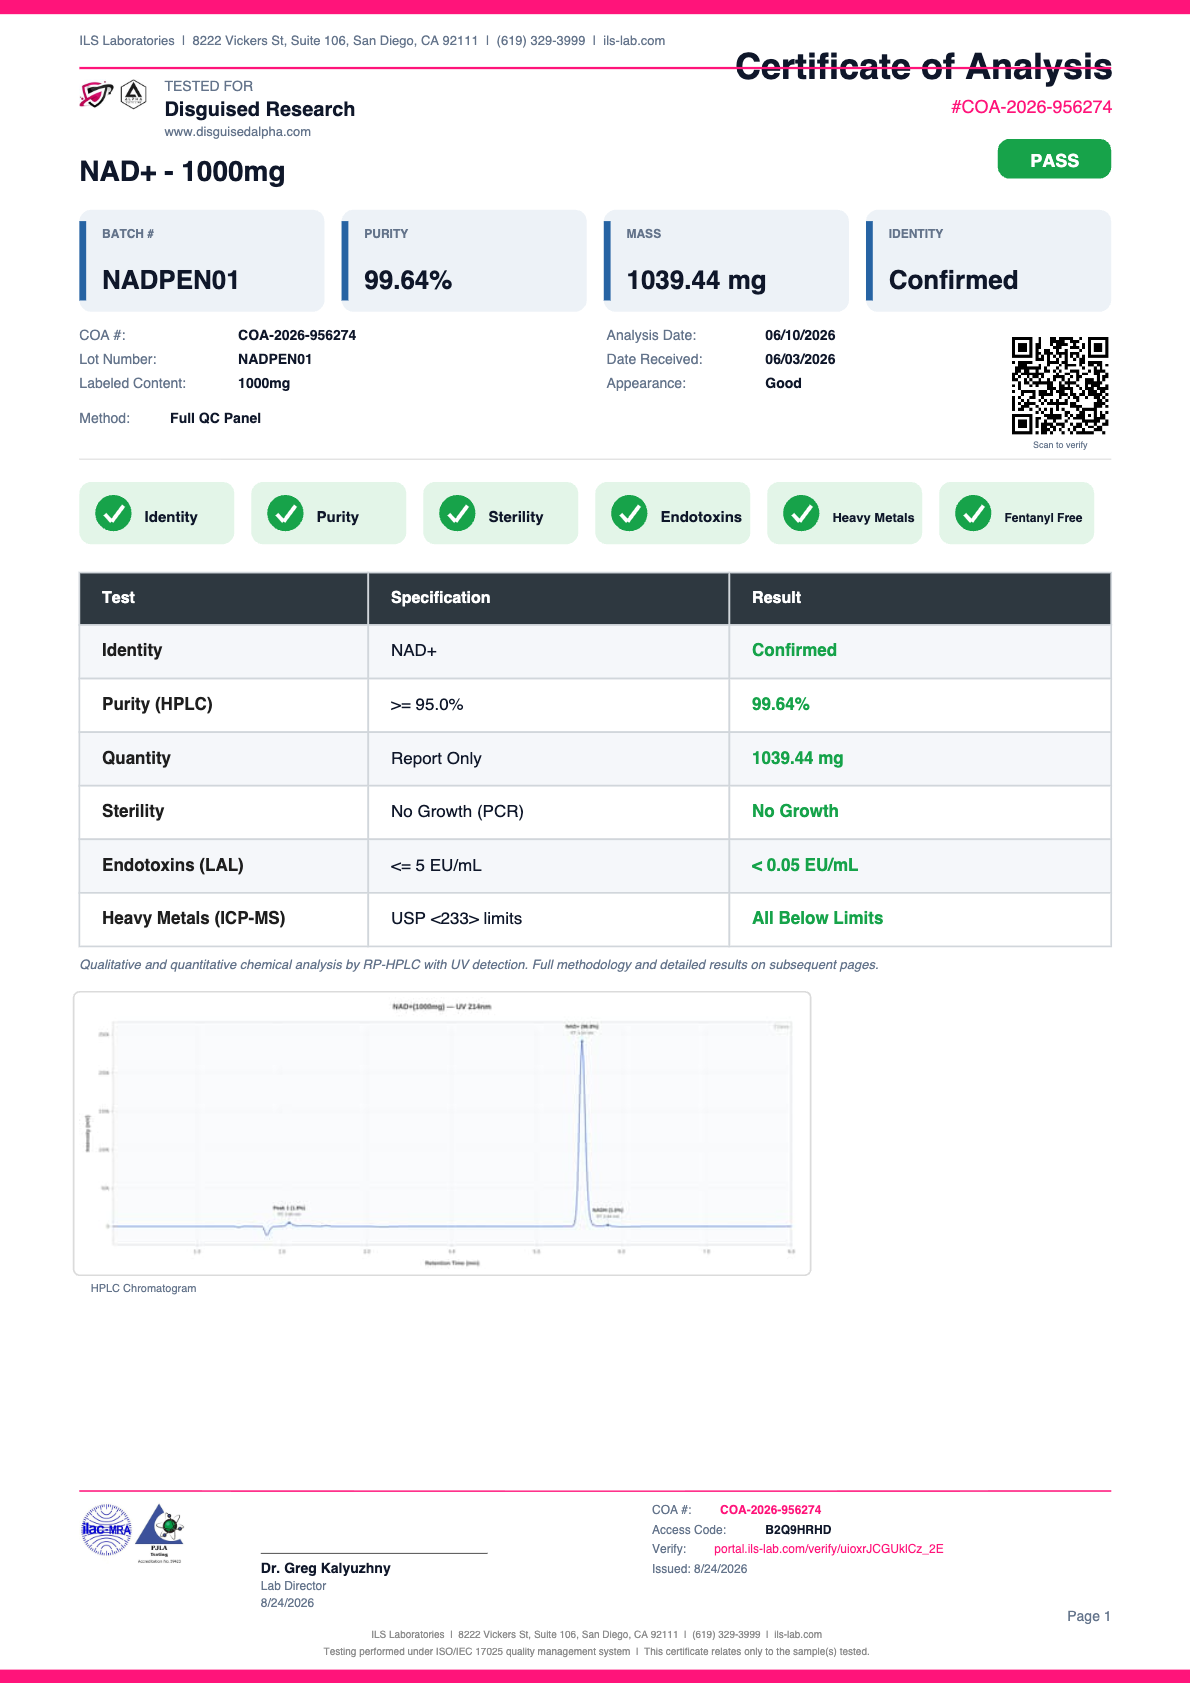
Task: Click the pink #COA-2026-956274 number under the title
Action: click(1031, 107)
